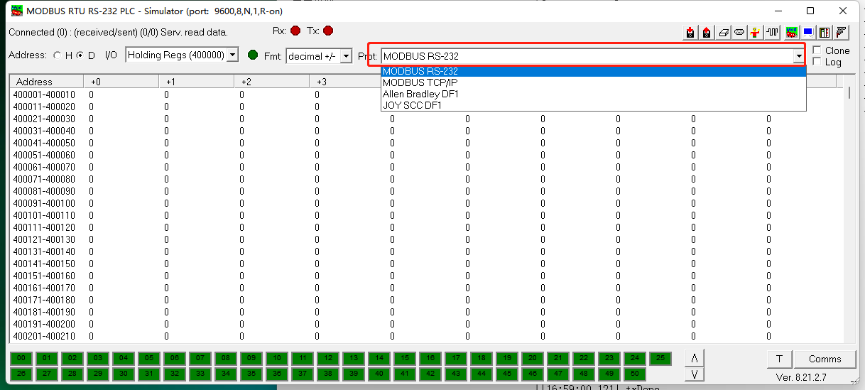Expand the Holding Regs I/O dropdown

pos(232,55)
